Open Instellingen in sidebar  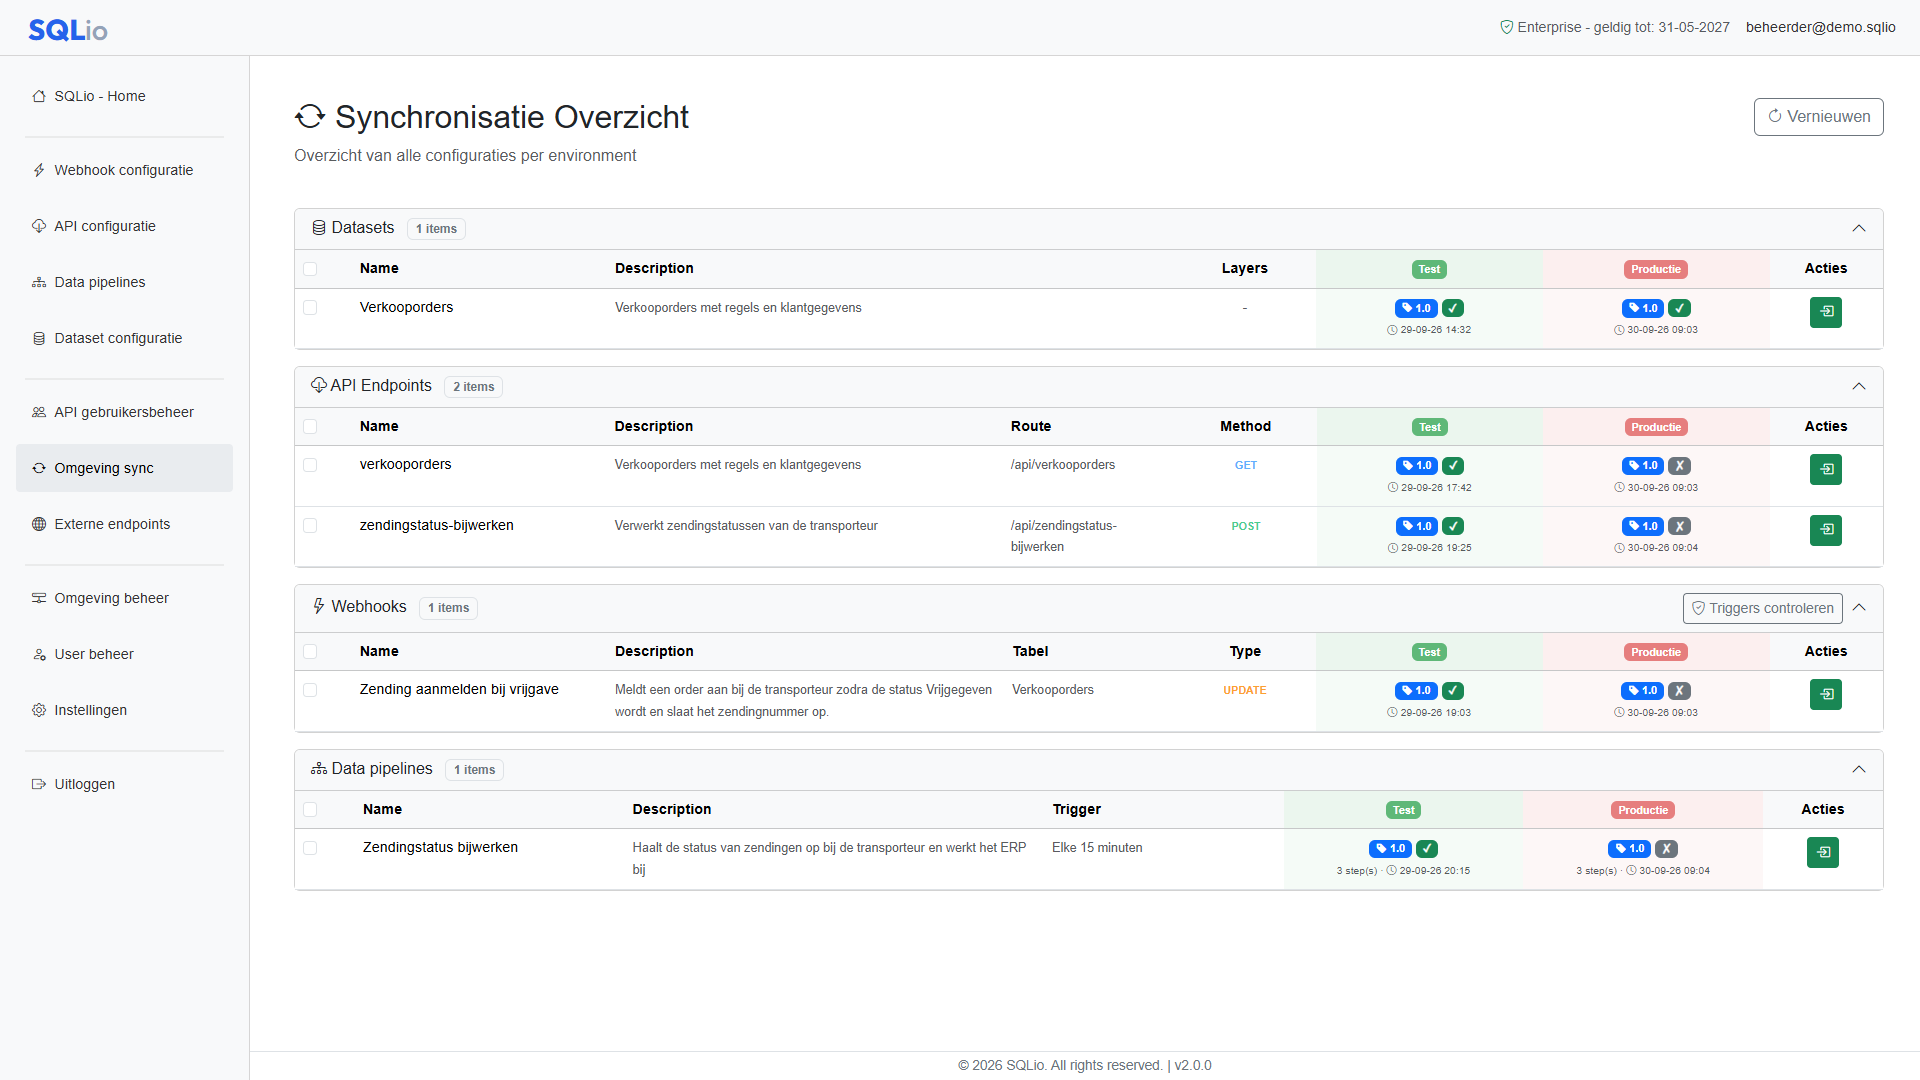tap(124, 710)
